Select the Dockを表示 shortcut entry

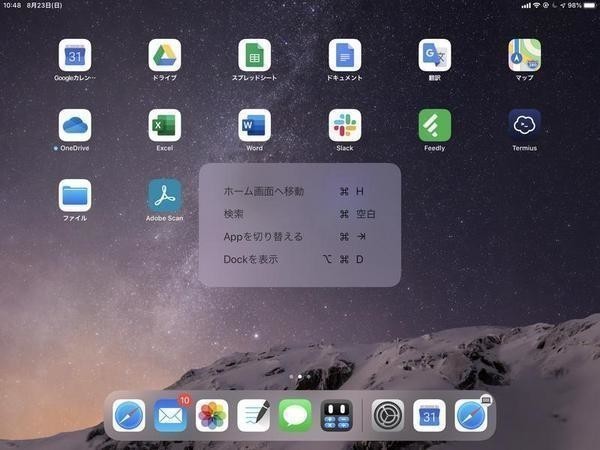pos(300,259)
